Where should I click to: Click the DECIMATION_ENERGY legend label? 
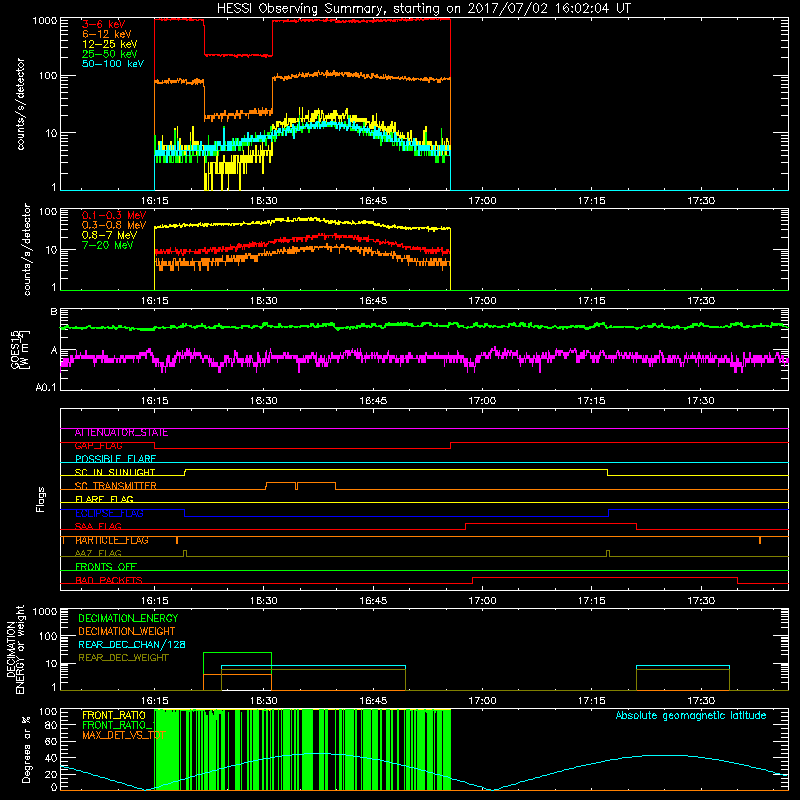click(x=128, y=618)
